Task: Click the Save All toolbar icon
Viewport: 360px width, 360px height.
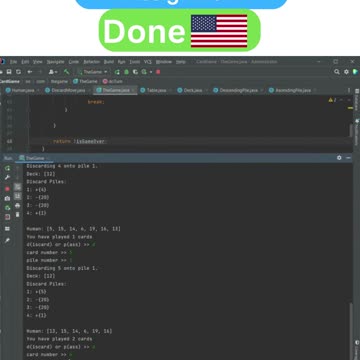Action: click(9, 72)
